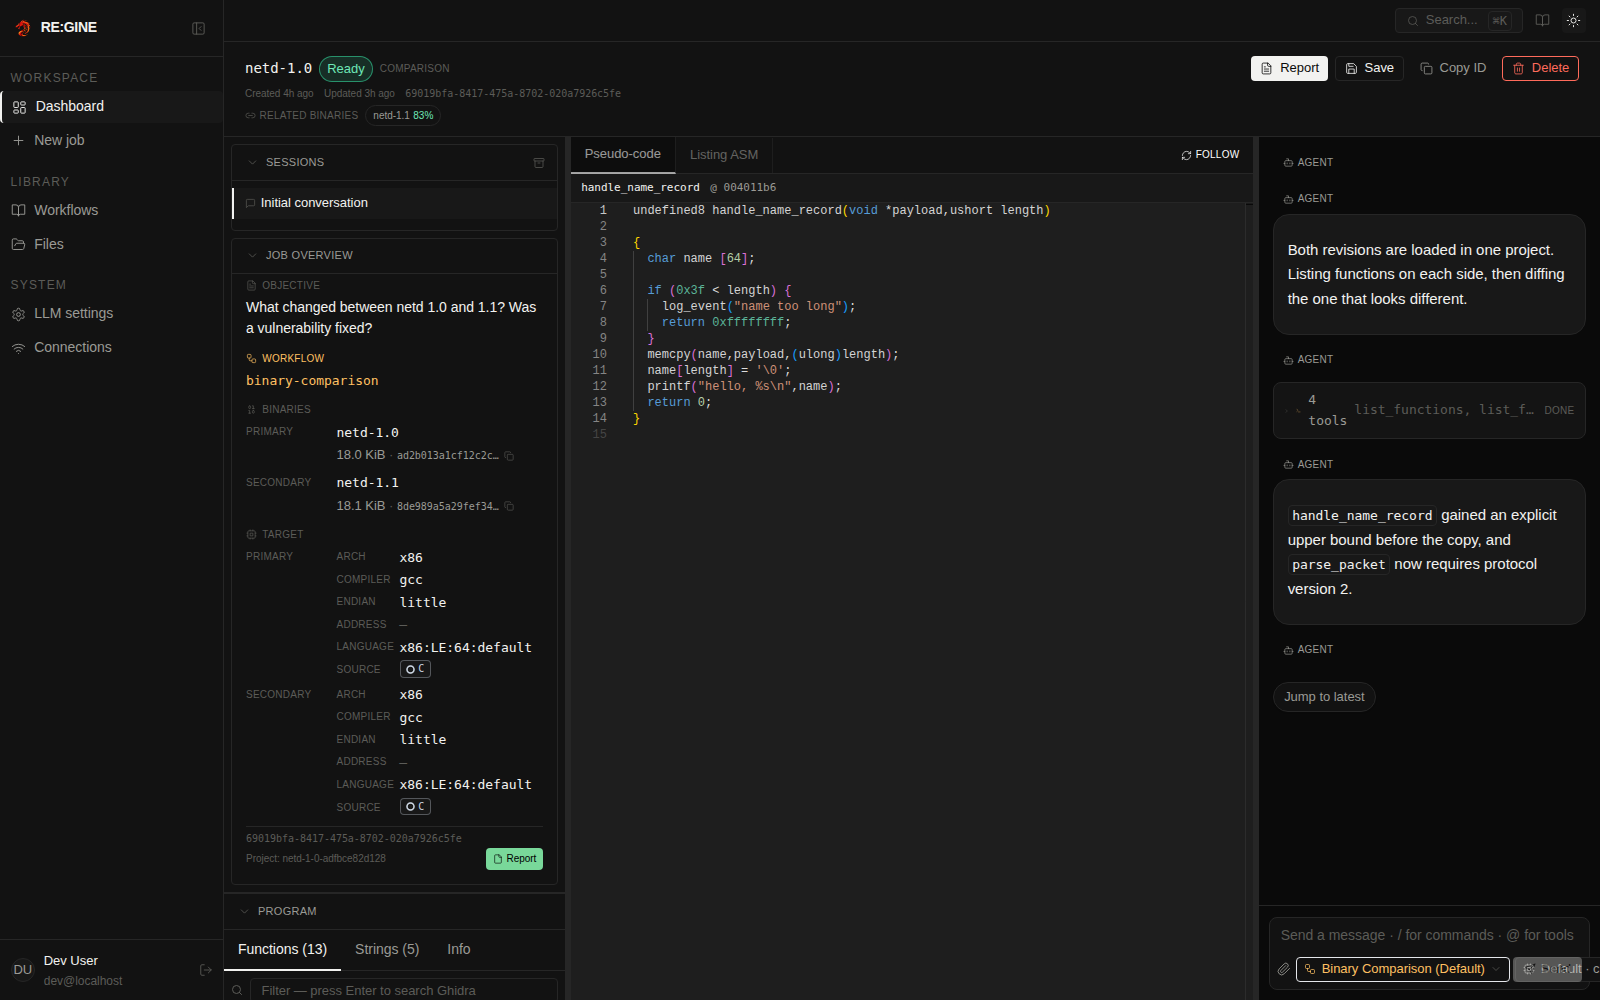
Task: Copy the job ID
Action: point(1453,68)
